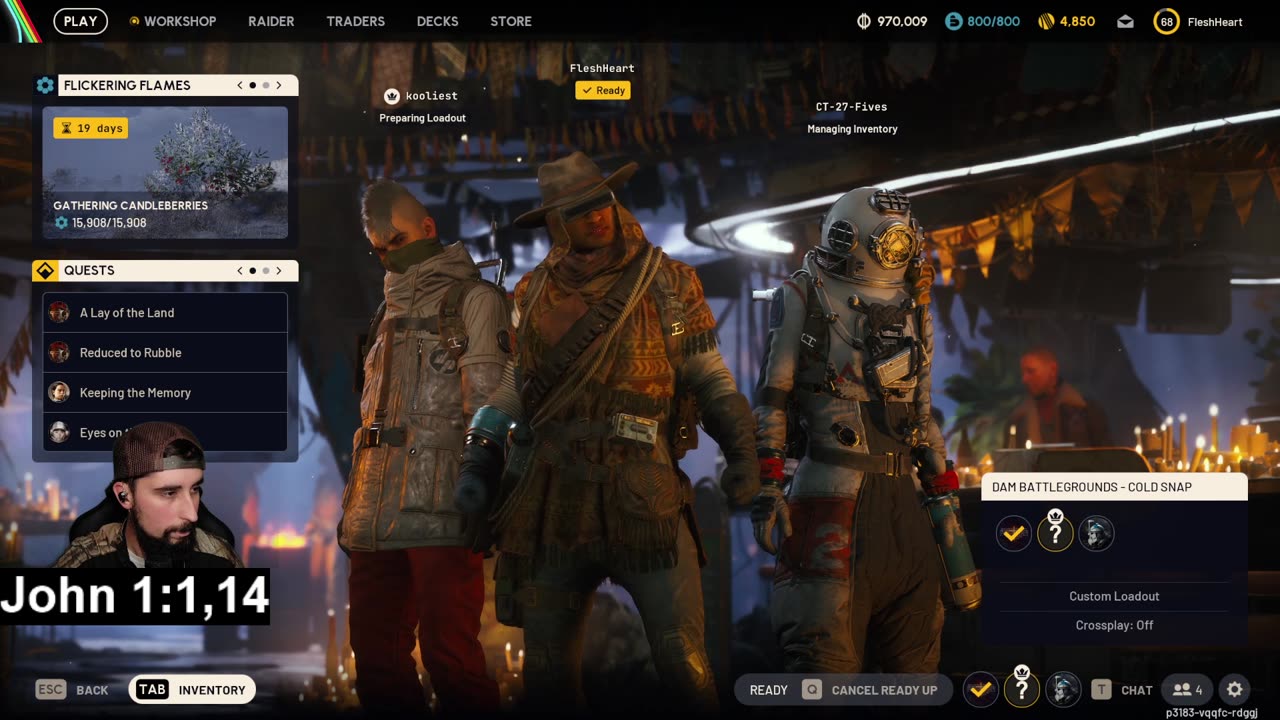Click kooliest's crown leader icon

[392, 96]
